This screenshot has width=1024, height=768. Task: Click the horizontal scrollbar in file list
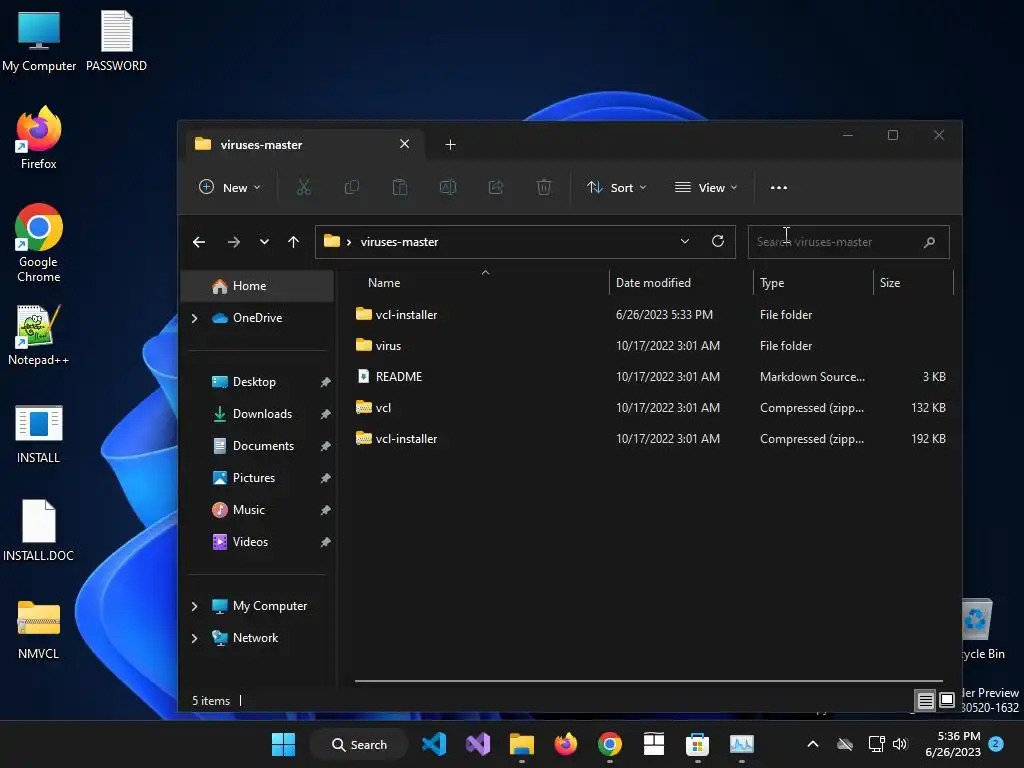(x=648, y=680)
